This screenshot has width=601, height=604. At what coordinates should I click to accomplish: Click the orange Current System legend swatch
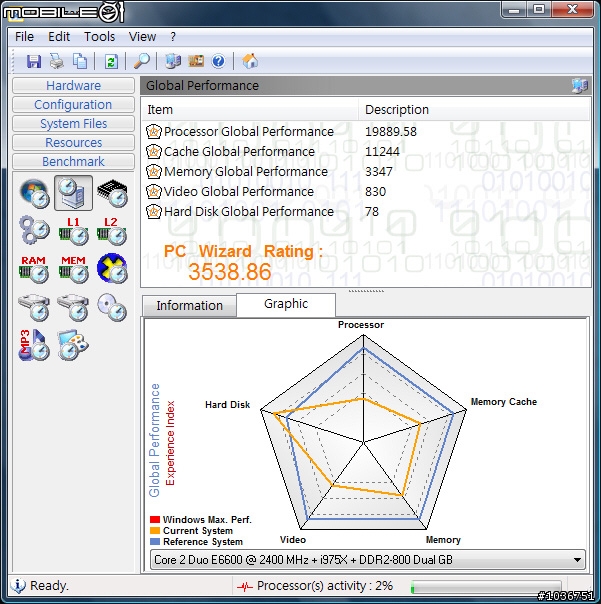coord(155,531)
